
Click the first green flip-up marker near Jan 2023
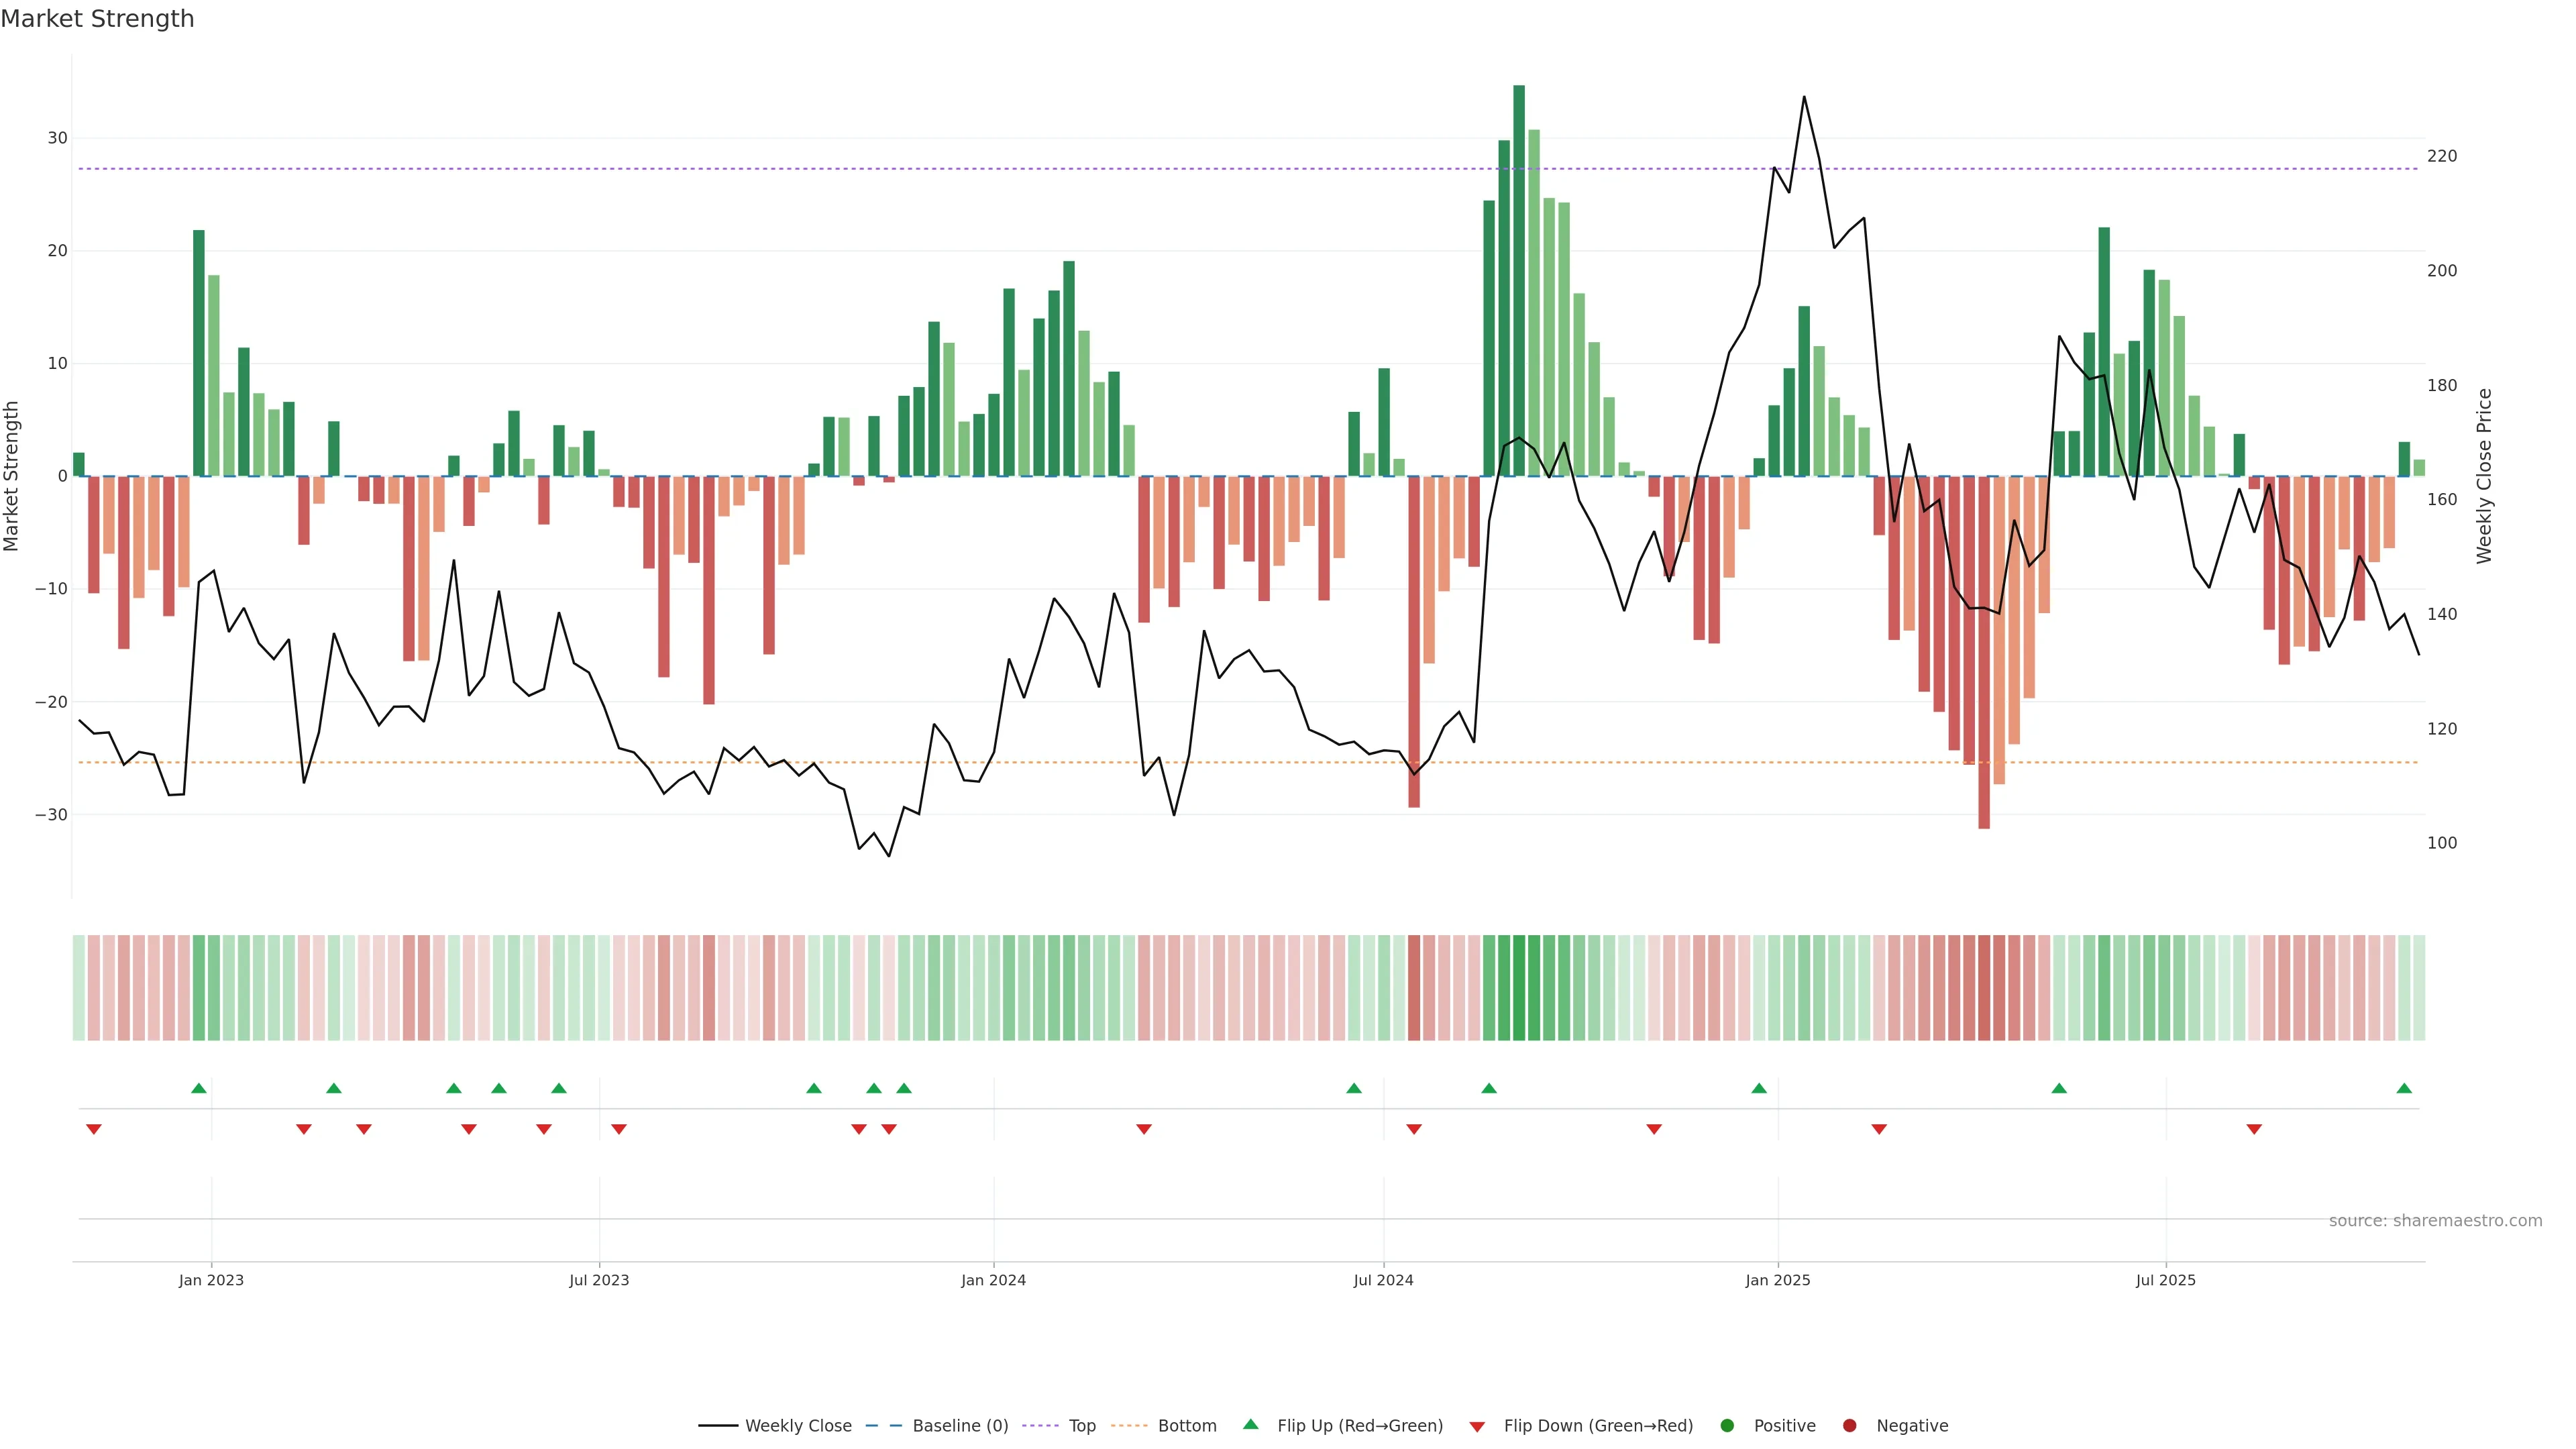199,1088
